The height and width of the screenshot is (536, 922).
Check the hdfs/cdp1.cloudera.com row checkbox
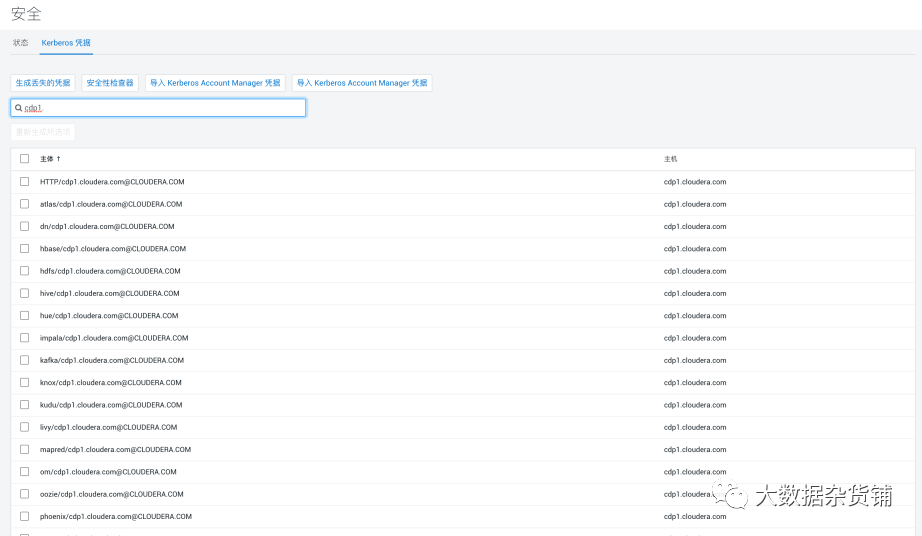coord(24,271)
